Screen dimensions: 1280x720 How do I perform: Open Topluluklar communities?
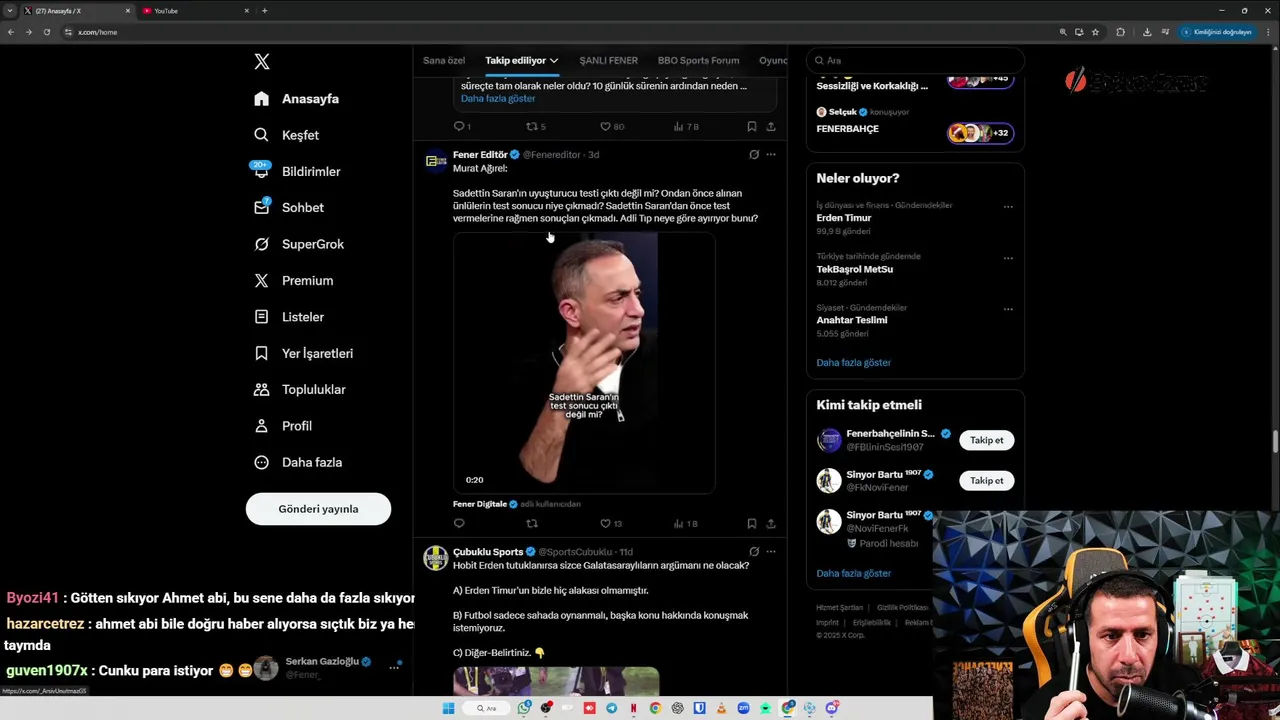300,389
